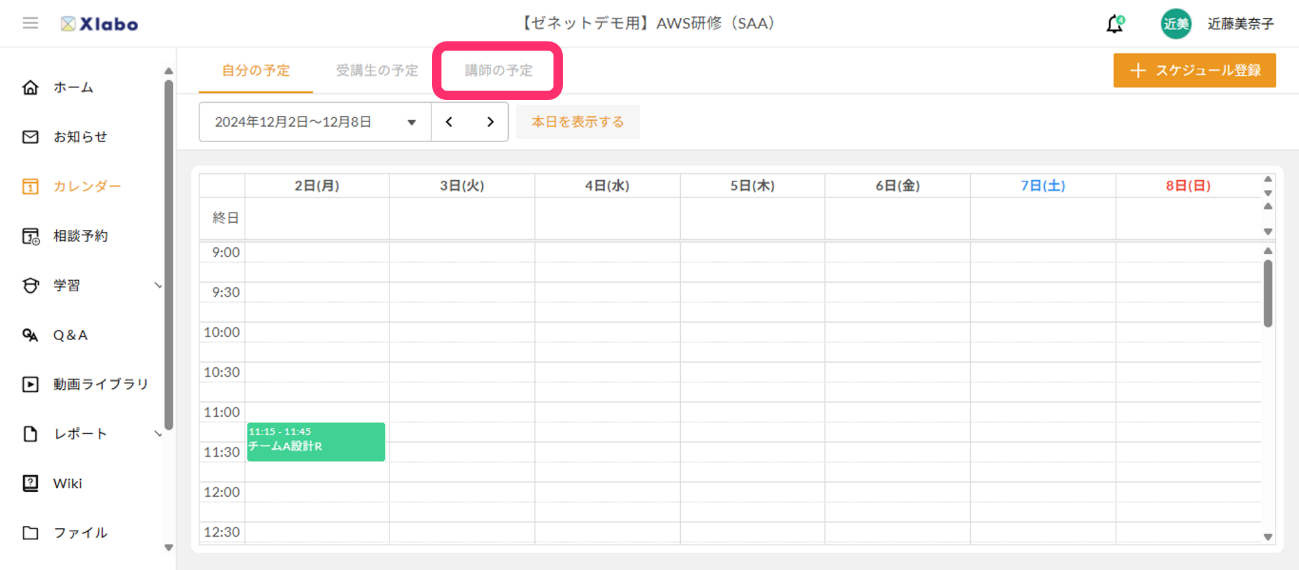Click the Wiki book icon

point(31,483)
